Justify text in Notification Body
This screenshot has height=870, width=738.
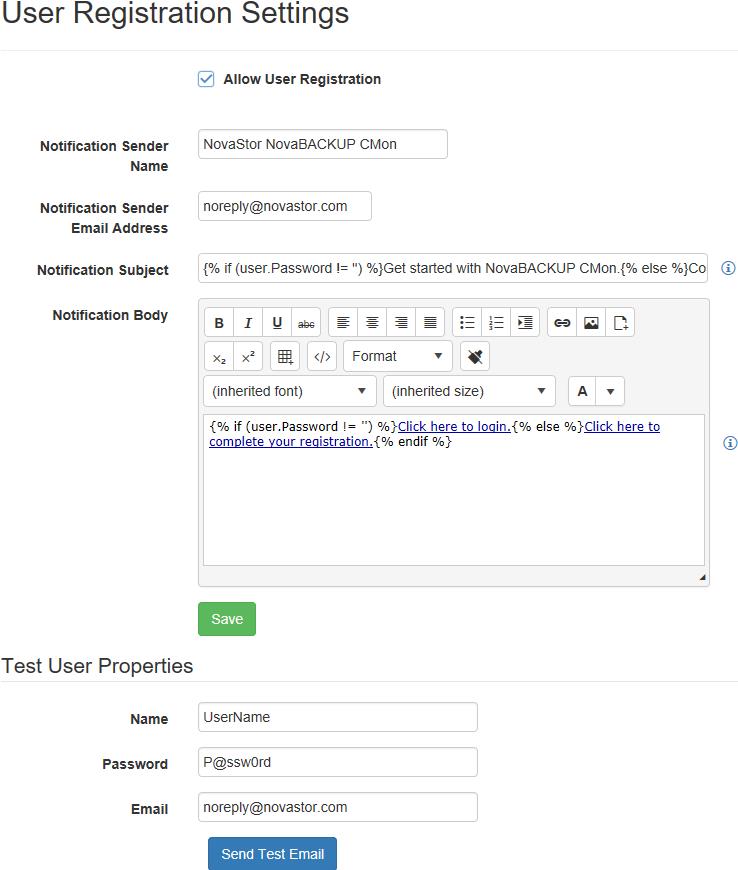[x=430, y=322]
